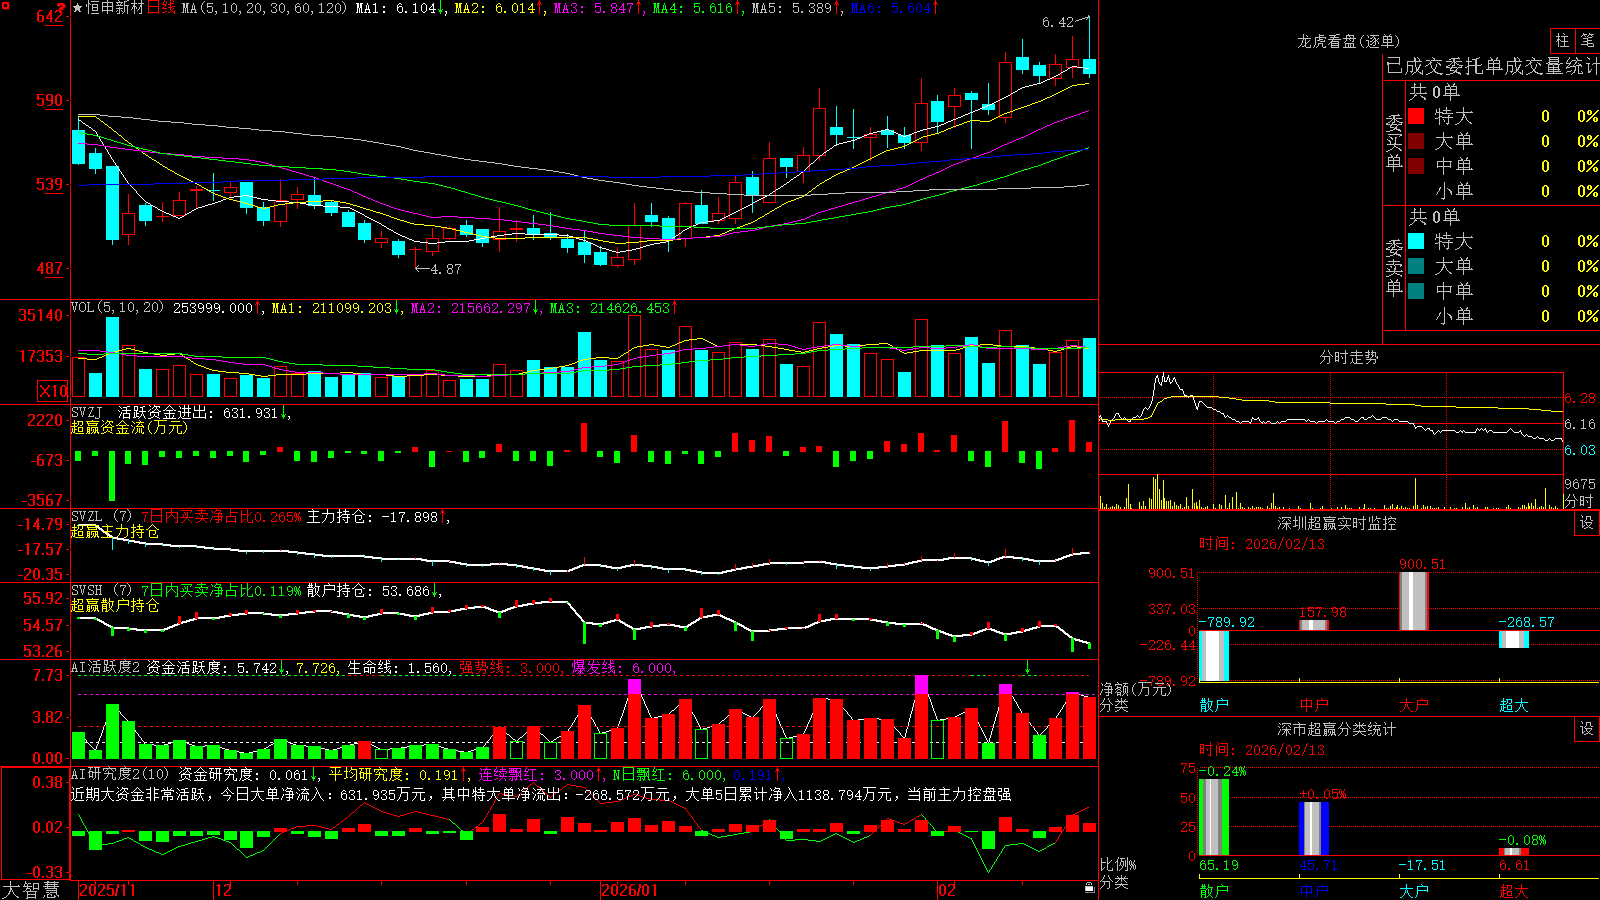Viewport: 1600px width, 900px height.
Task: Click the 大智慧 logo
Action: coord(31,889)
